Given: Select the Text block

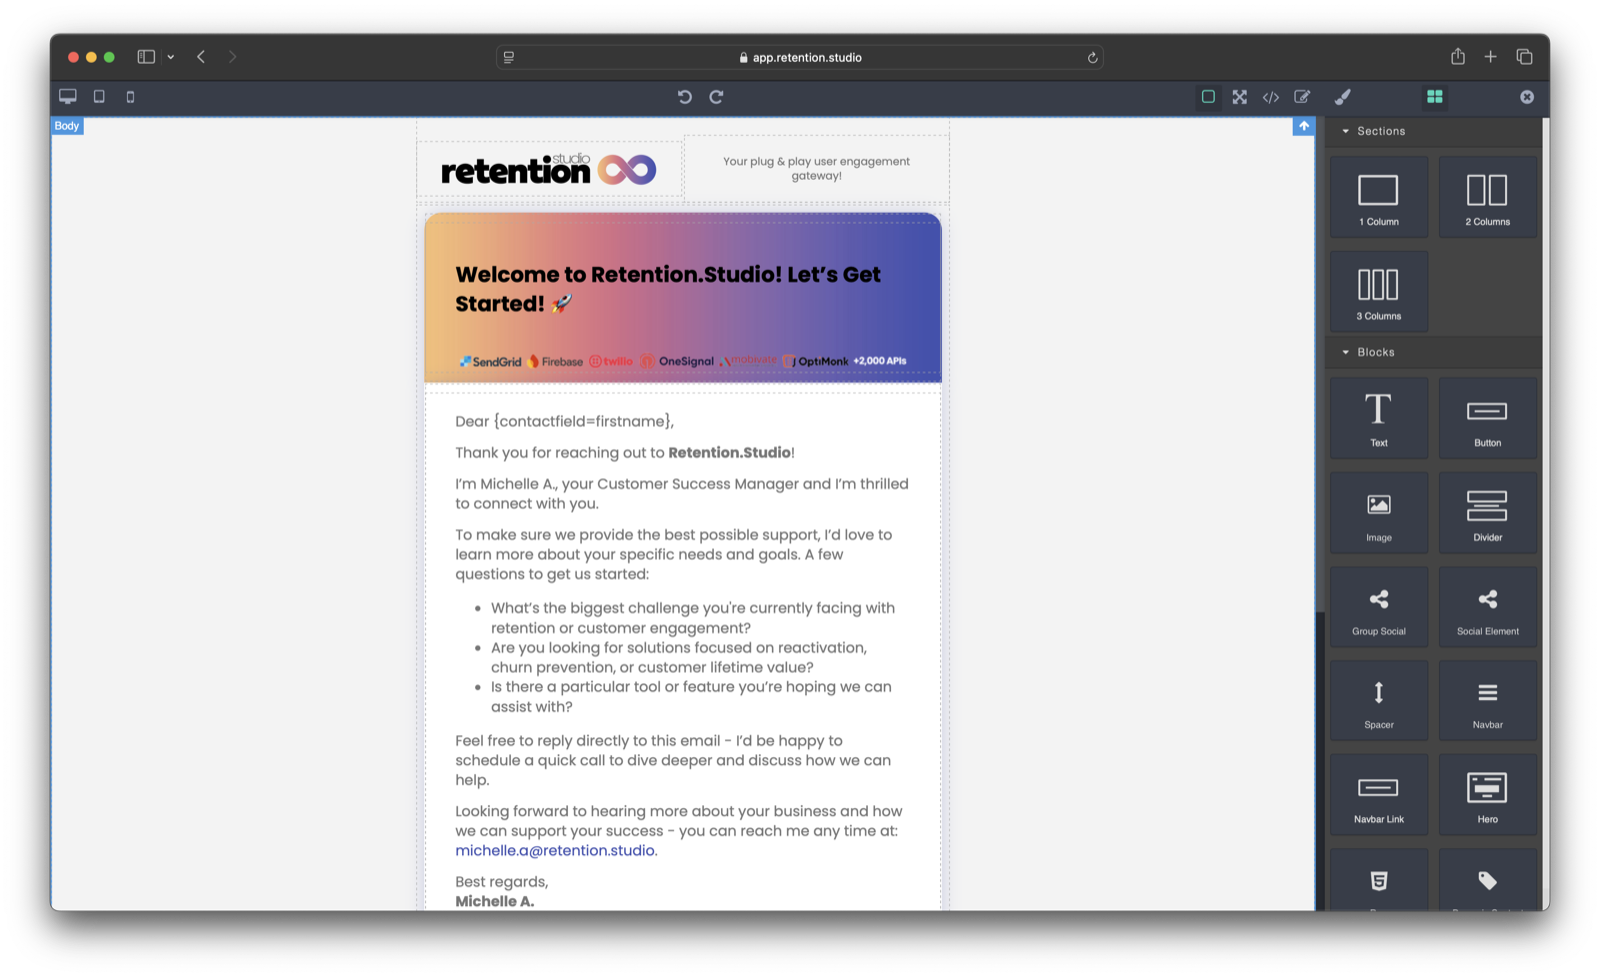Looking at the screenshot, I should click(x=1379, y=418).
